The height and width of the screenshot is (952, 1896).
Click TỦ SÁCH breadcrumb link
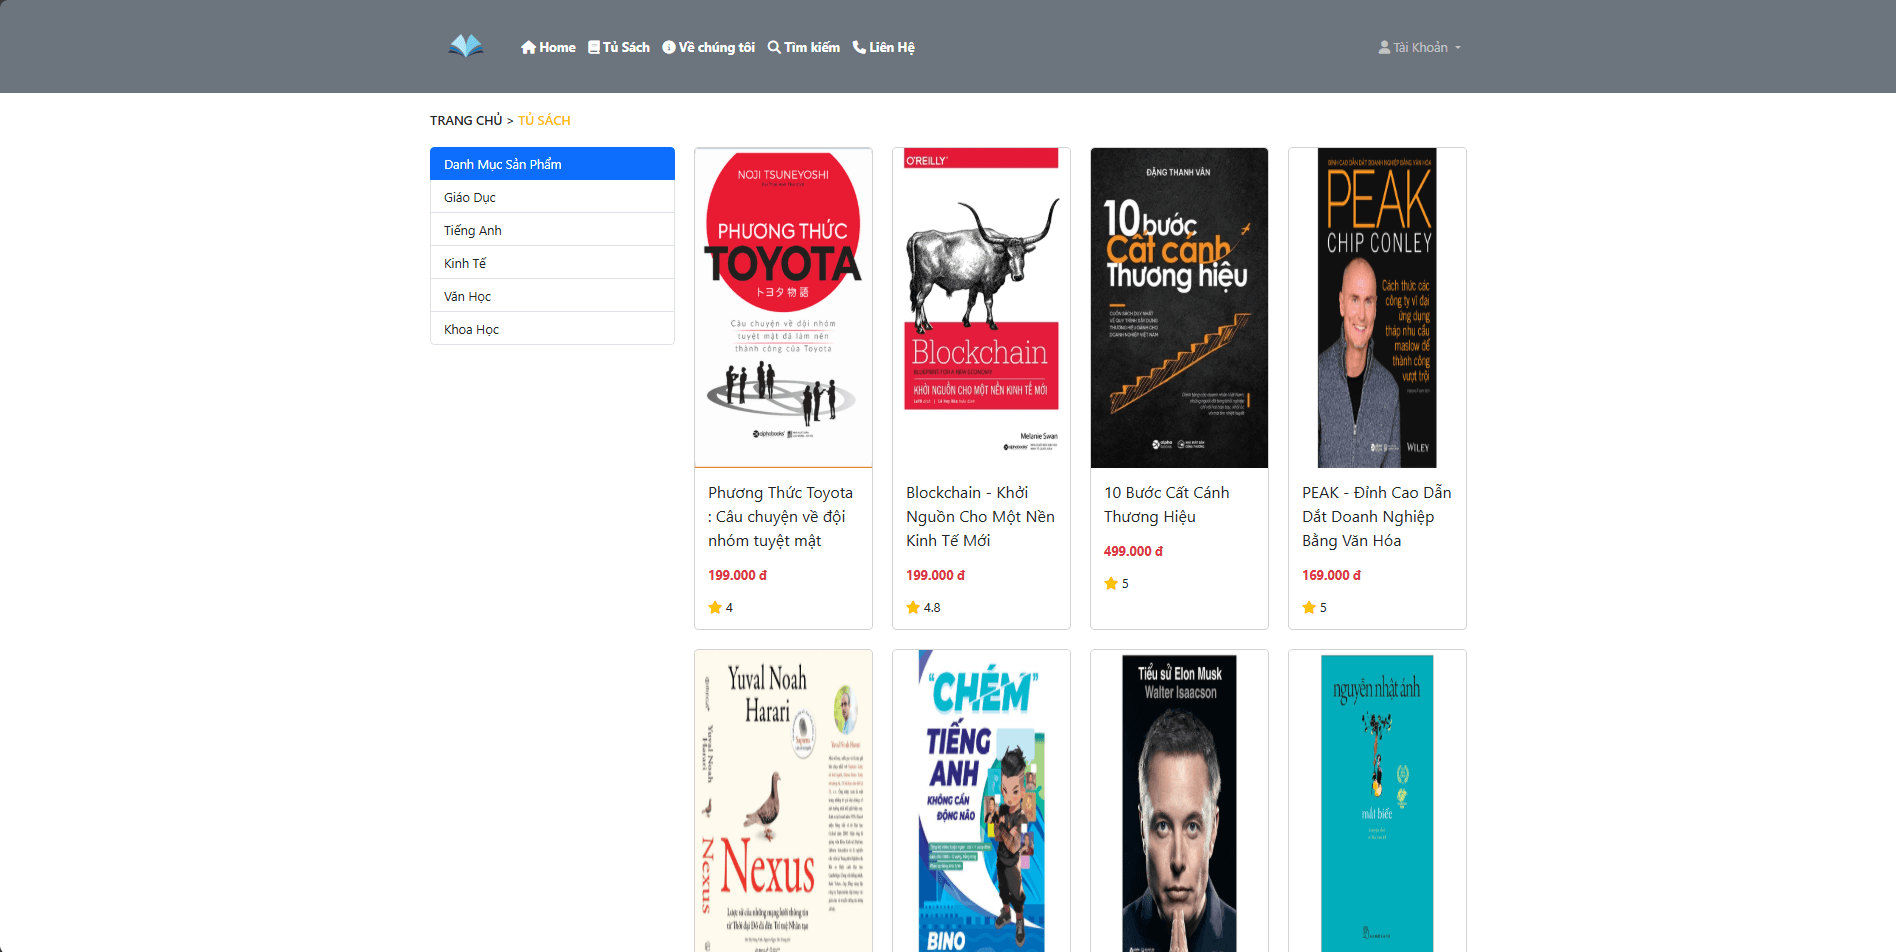point(544,120)
